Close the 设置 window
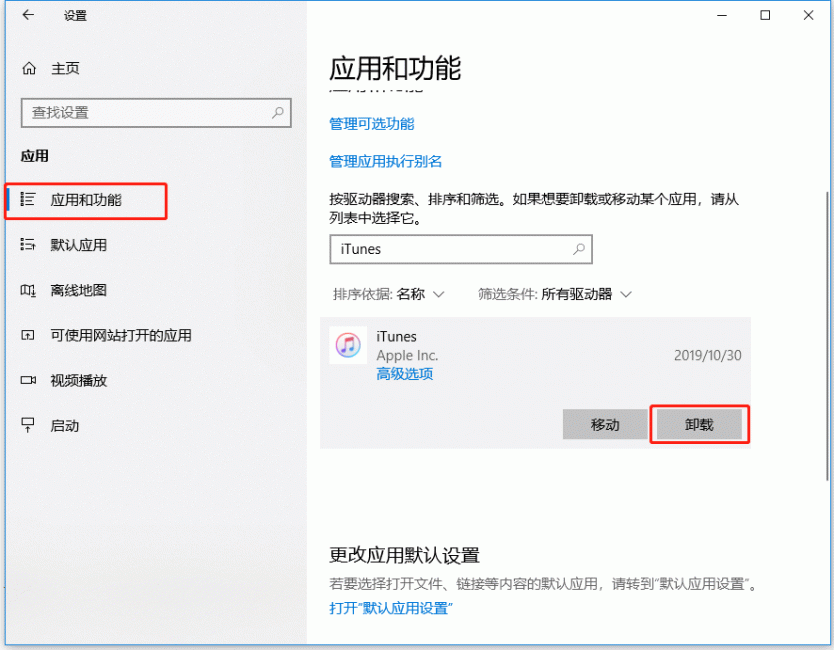Screen dimensions: 834x650 pyautogui.click(x=808, y=15)
